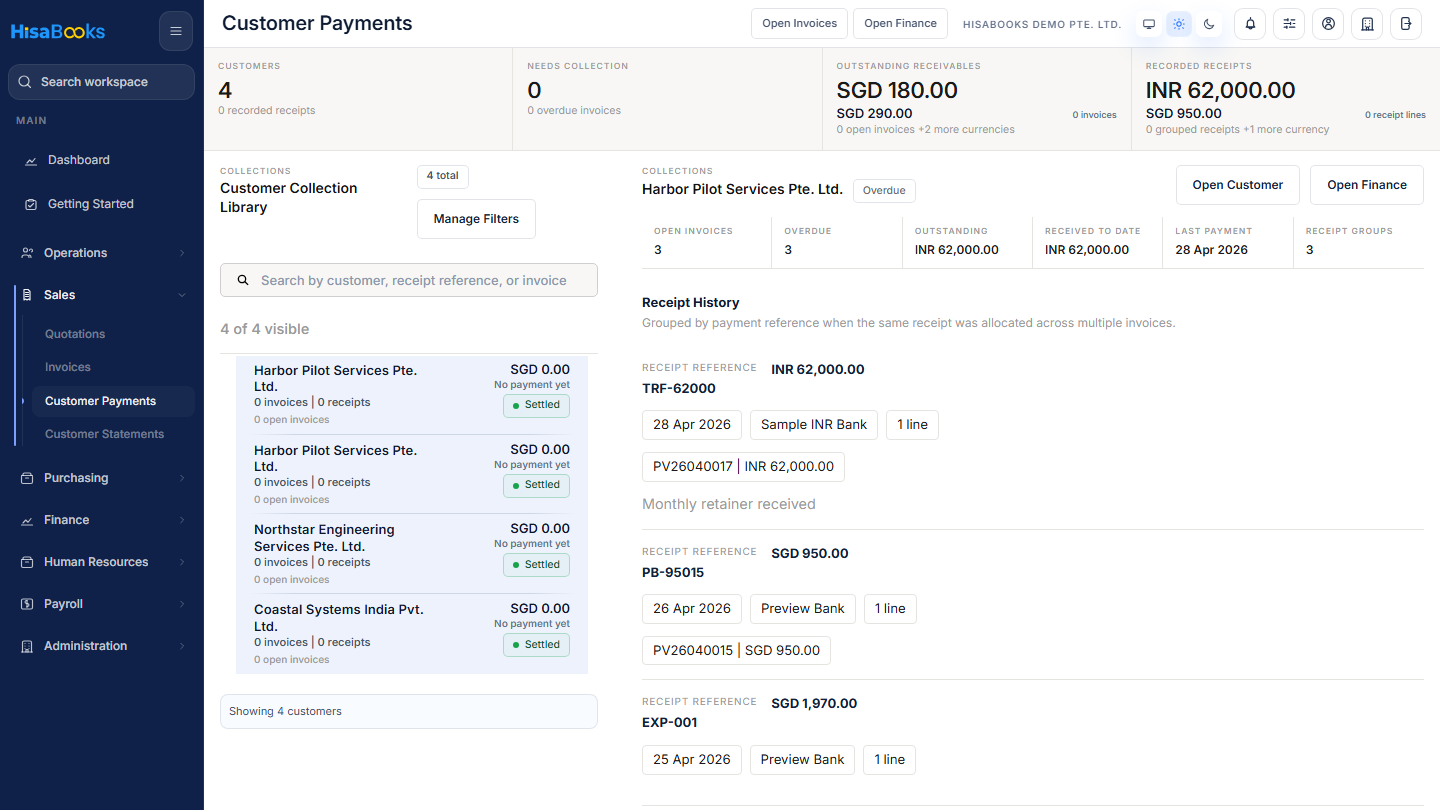Select Coastal Systems India Pvt. Ltd. row
The height and width of the screenshot is (810, 1440).
[x=412, y=634]
